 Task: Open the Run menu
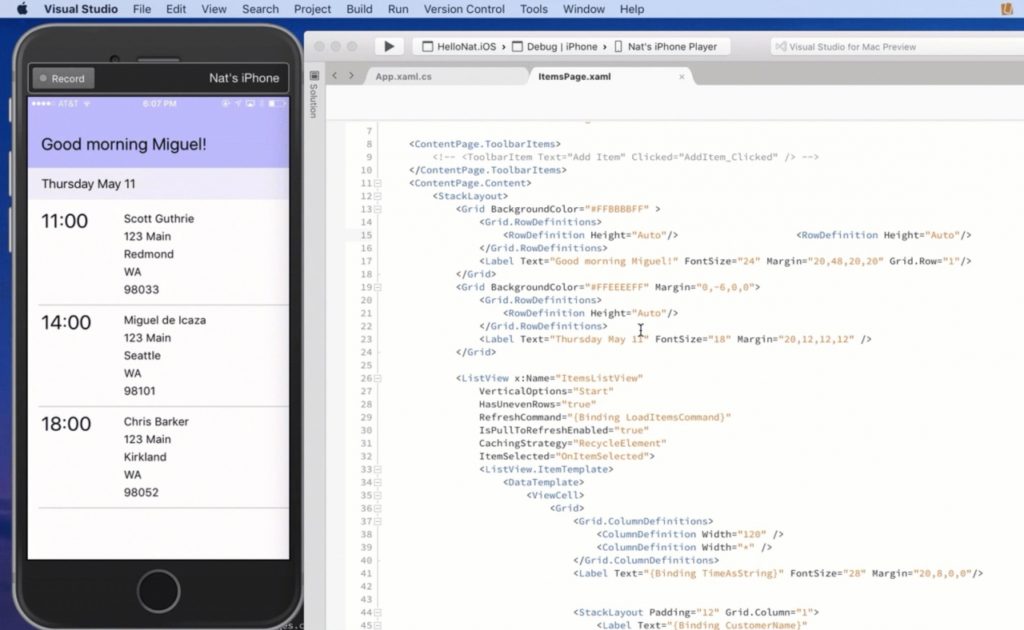pyautogui.click(x=398, y=9)
